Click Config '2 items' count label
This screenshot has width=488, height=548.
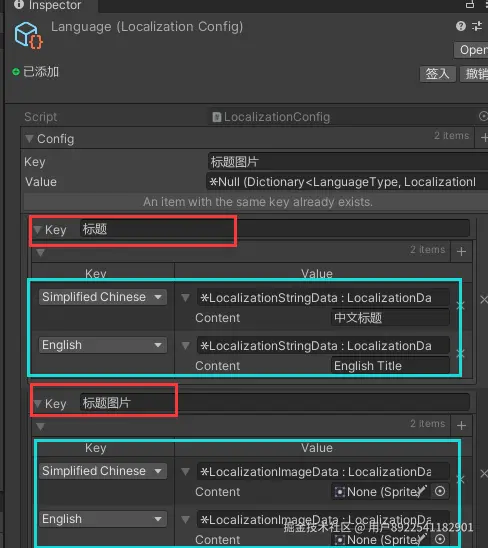[x=451, y=135]
